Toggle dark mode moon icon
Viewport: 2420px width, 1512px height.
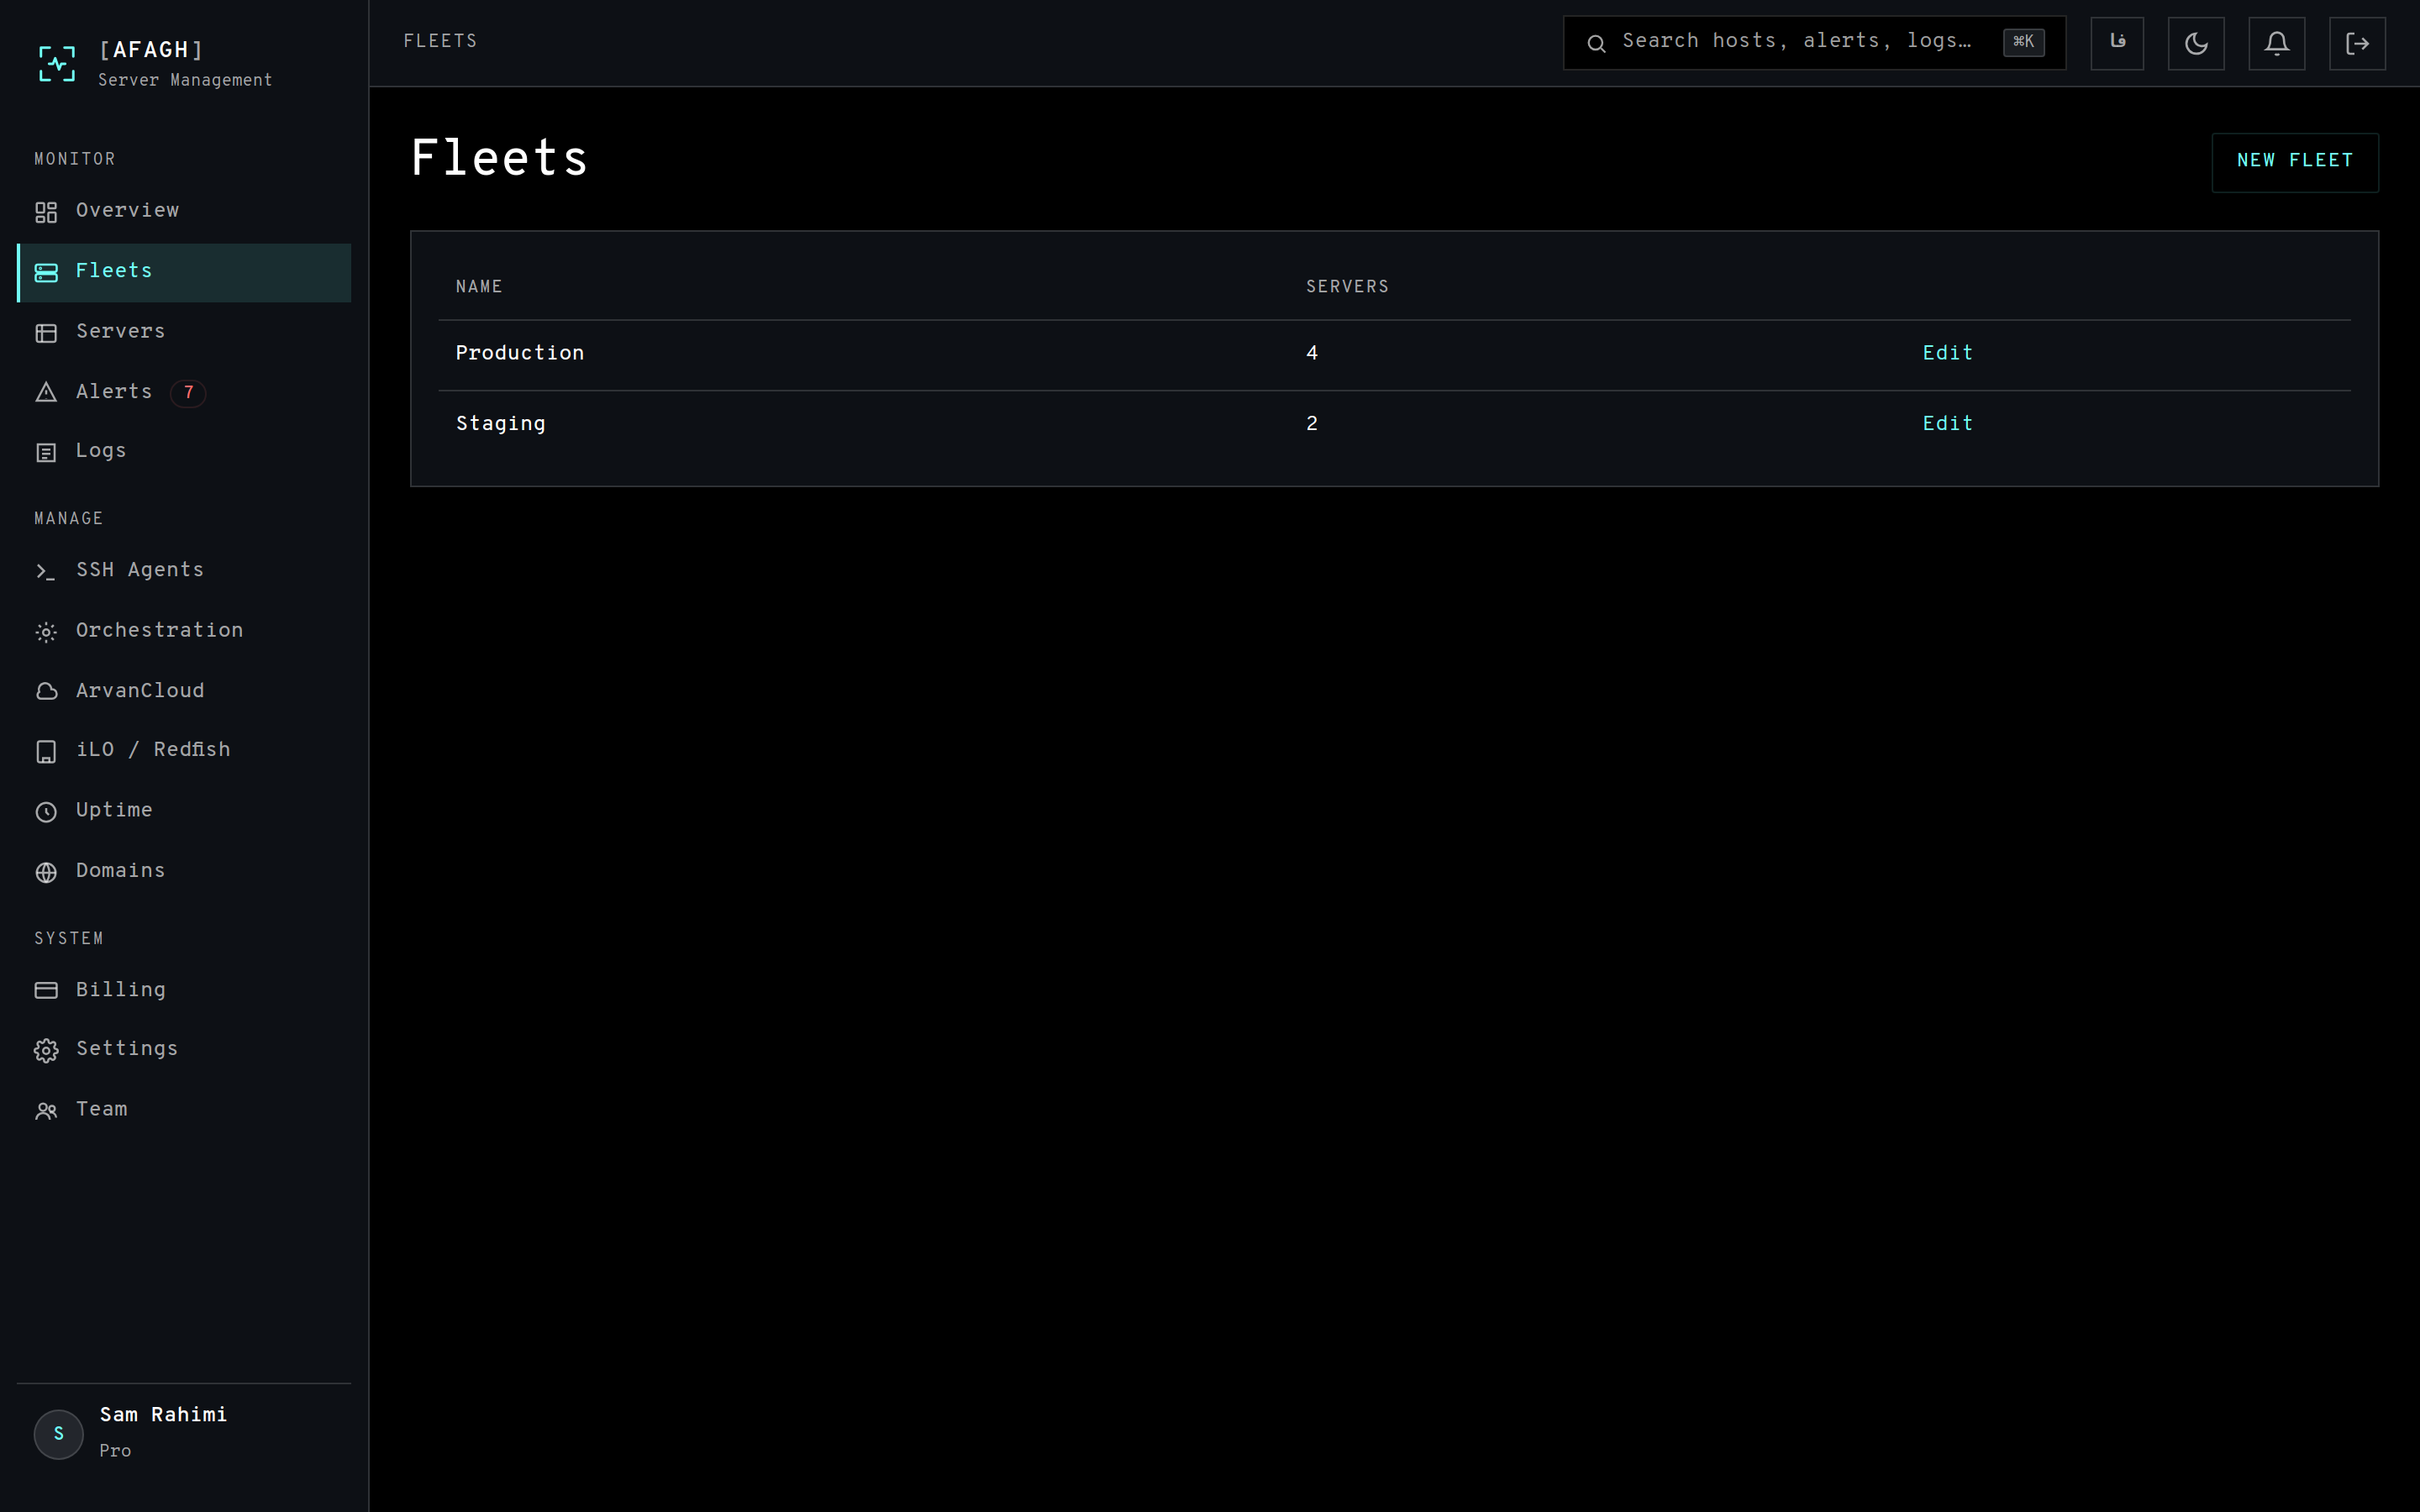[2196, 43]
